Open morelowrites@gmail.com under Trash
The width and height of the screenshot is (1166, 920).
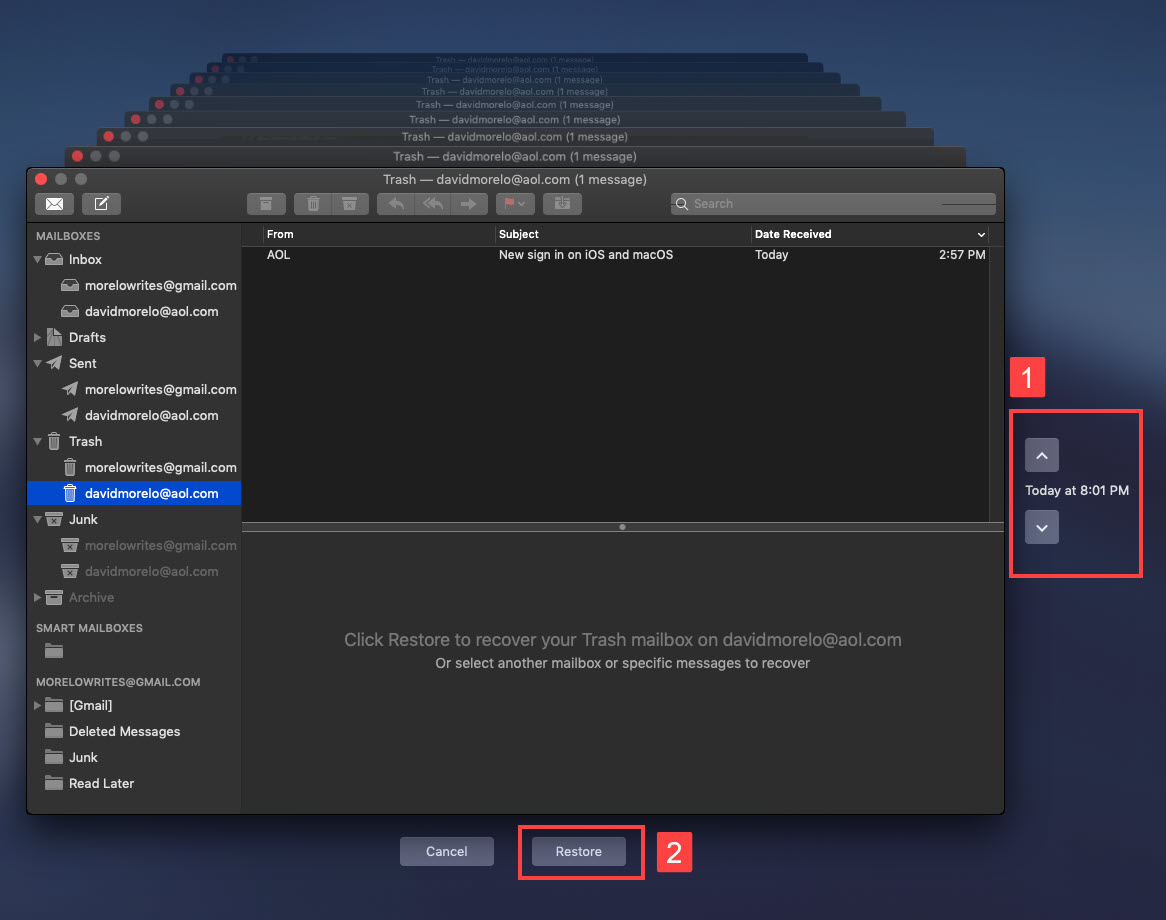161,468
